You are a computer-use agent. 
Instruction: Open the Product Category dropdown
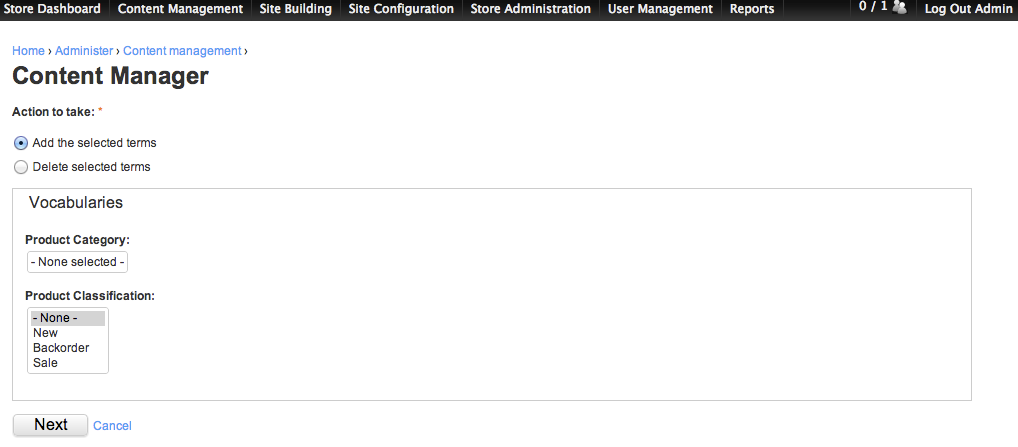pos(77,262)
